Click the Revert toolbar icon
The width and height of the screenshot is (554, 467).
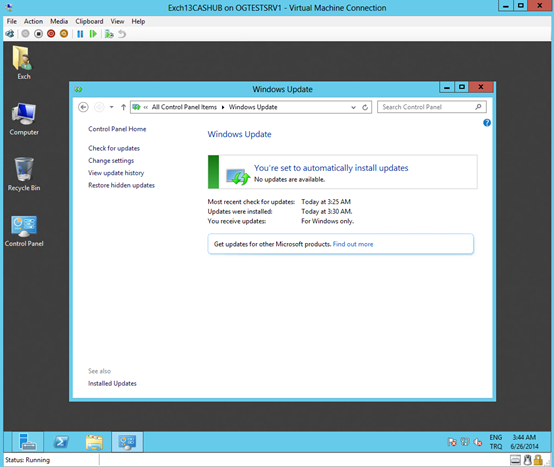122,34
